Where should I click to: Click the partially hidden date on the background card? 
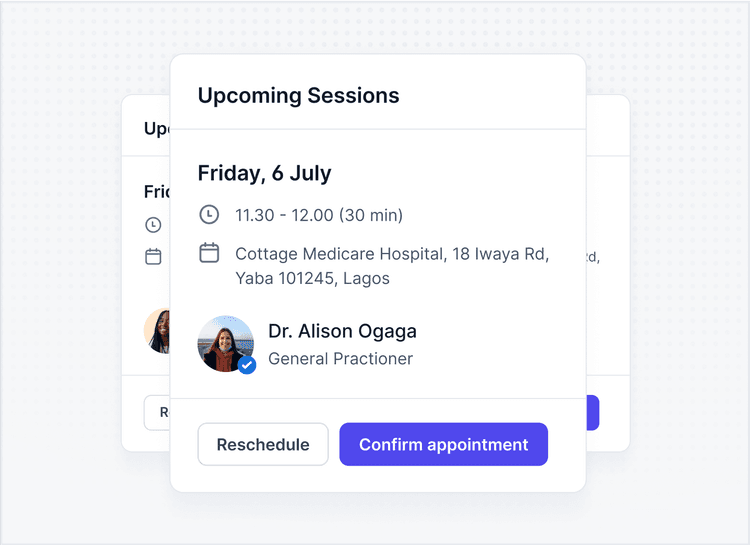tap(157, 191)
